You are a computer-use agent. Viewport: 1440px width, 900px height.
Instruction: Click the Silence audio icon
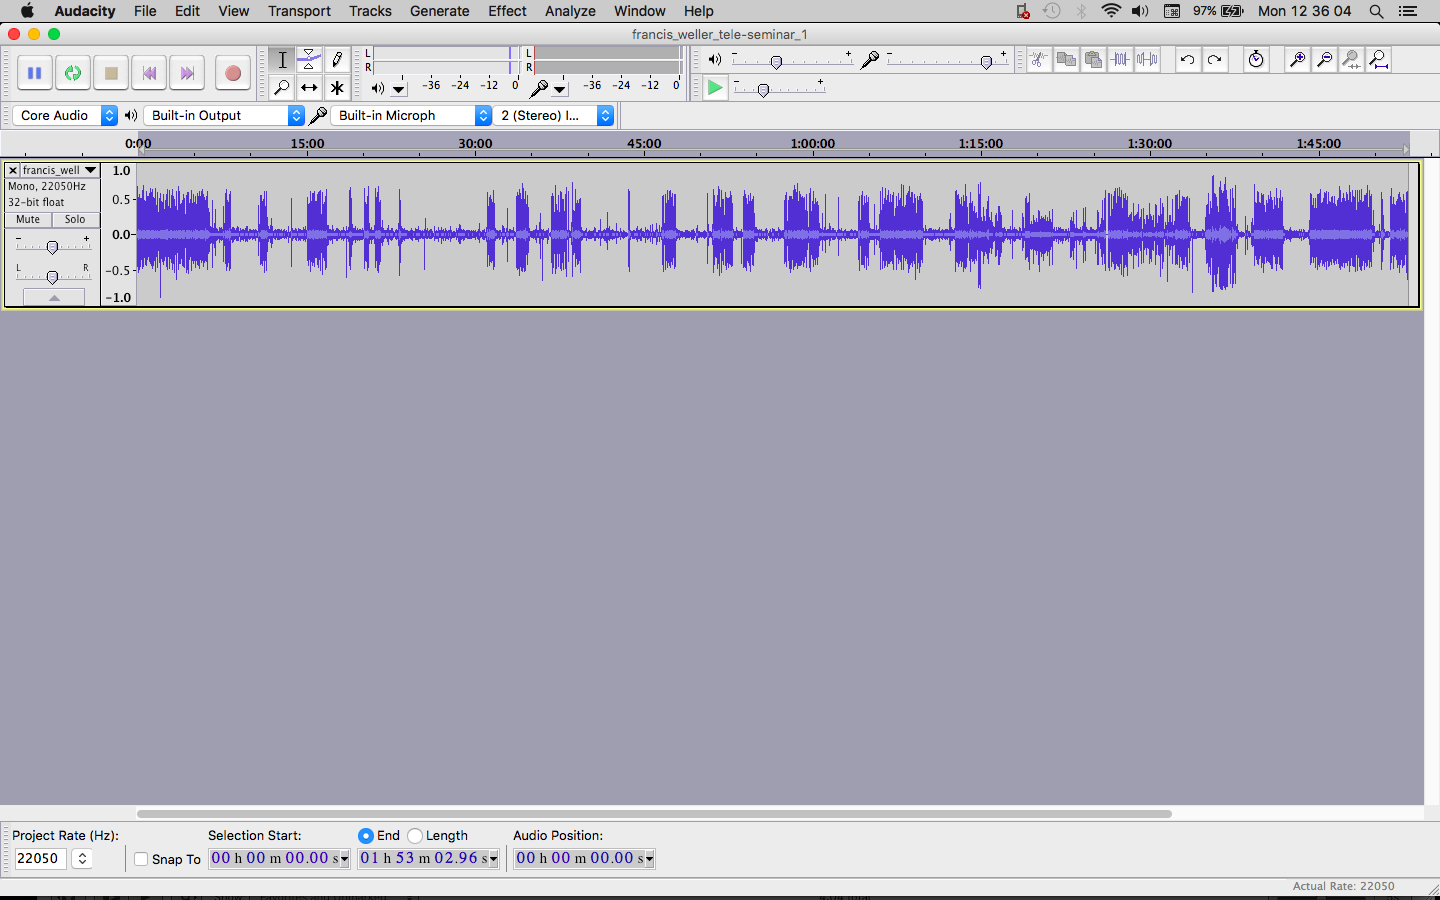click(x=1147, y=60)
